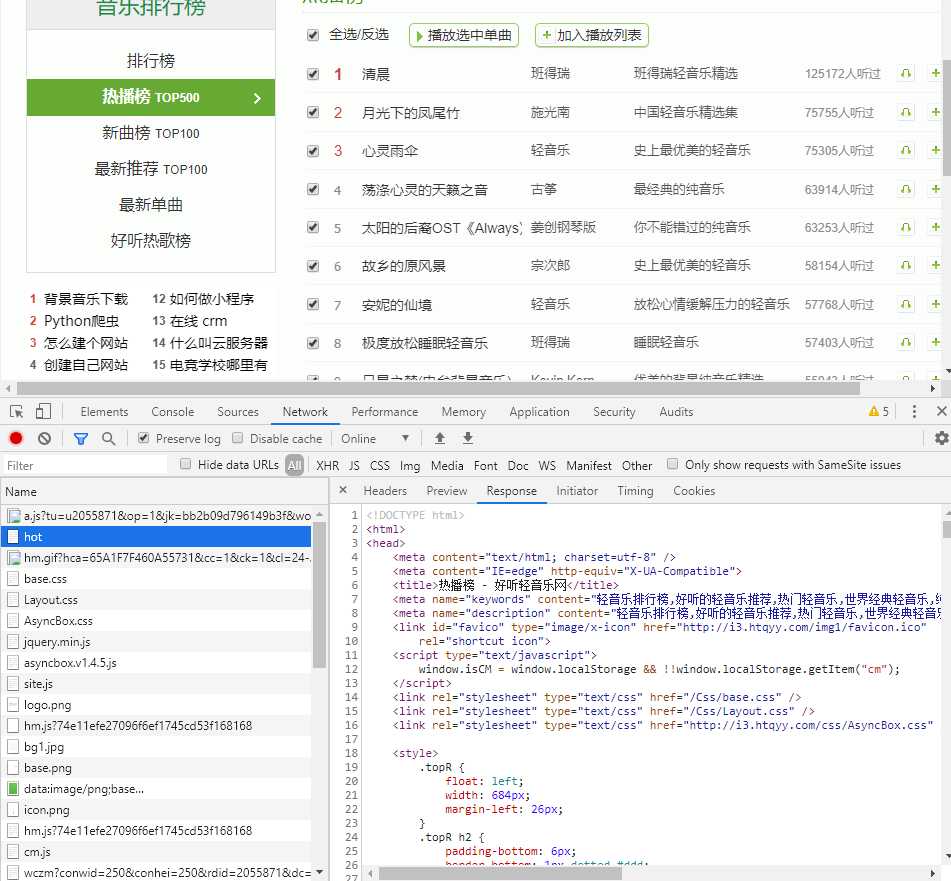Clear the network log icon
This screenshot has height=881, width=951.
(44, 438)
